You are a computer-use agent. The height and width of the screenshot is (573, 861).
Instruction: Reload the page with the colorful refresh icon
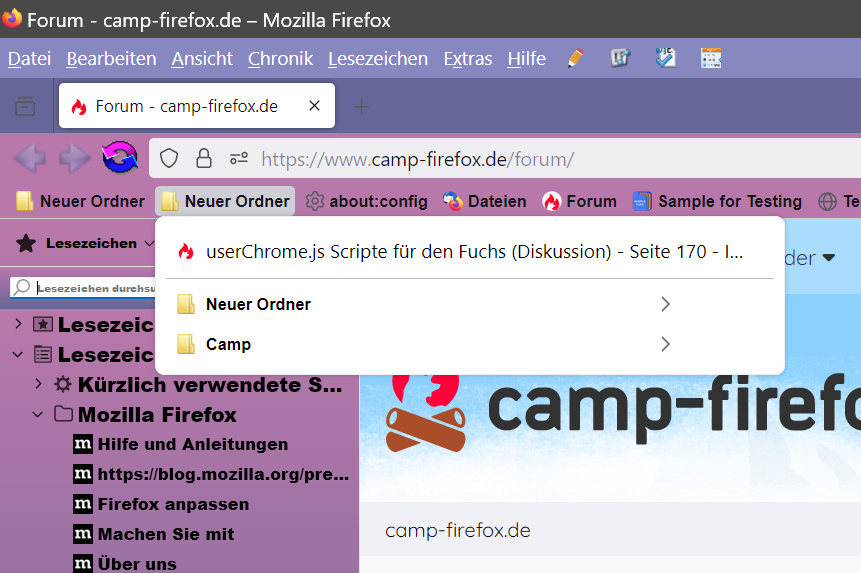(120, 158)
